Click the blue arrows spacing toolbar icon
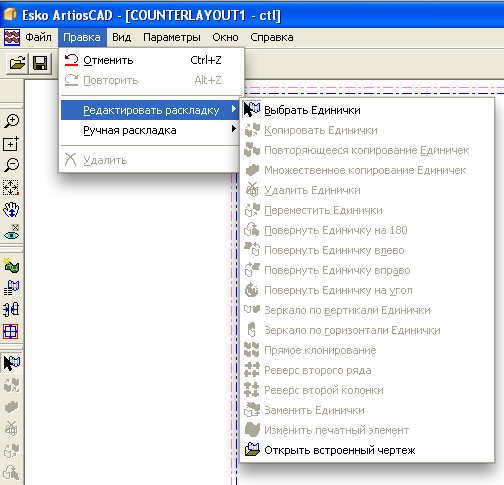504x485 pixels. 11,309
